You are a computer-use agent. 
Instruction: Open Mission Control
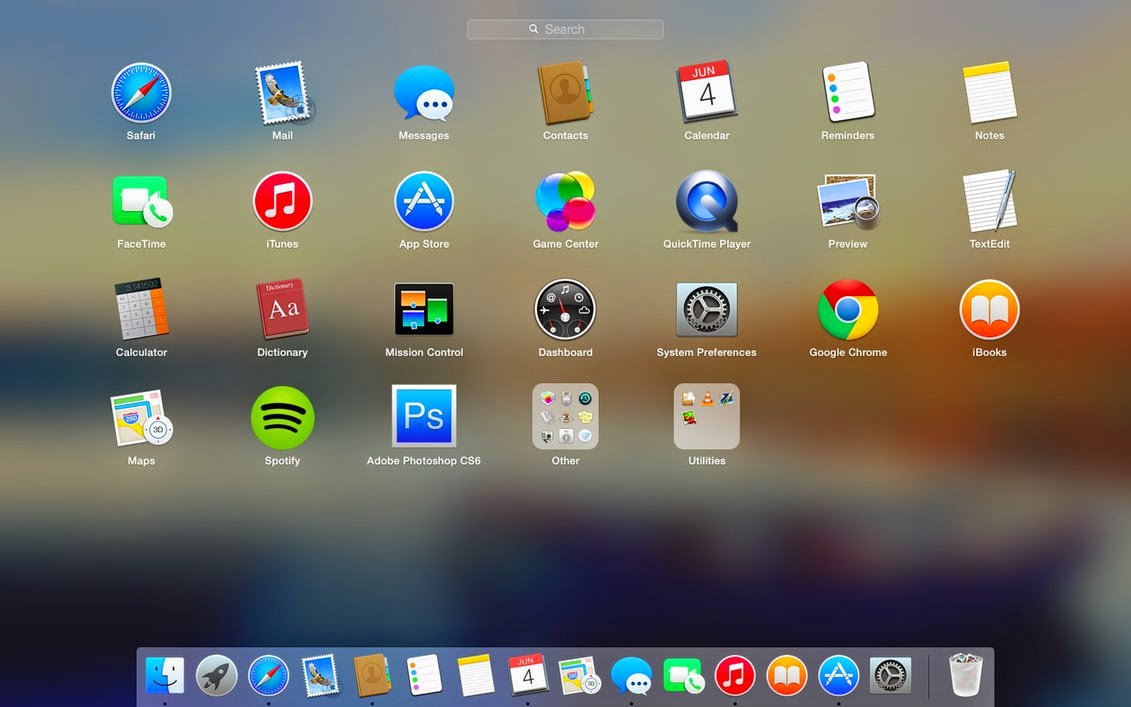tap(423, 309)
